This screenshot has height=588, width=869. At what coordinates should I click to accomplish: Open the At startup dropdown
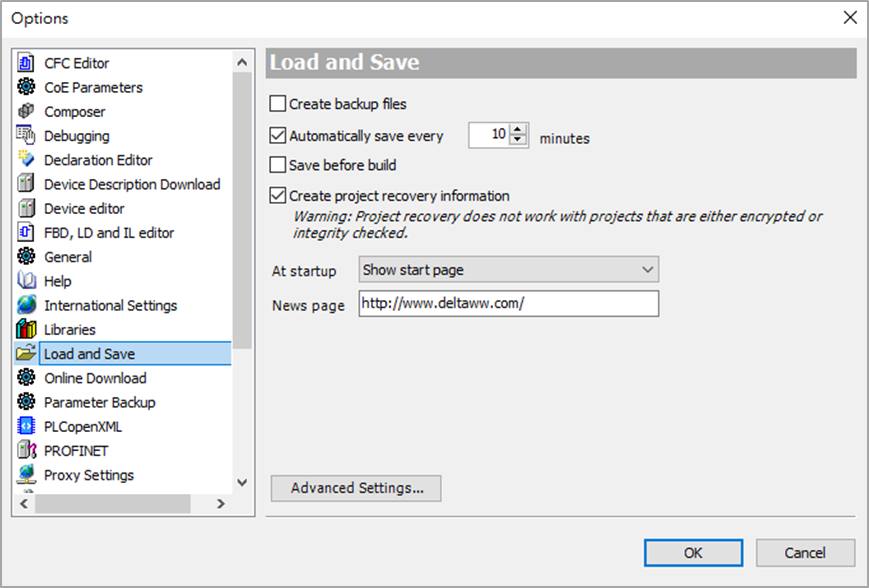509,270
